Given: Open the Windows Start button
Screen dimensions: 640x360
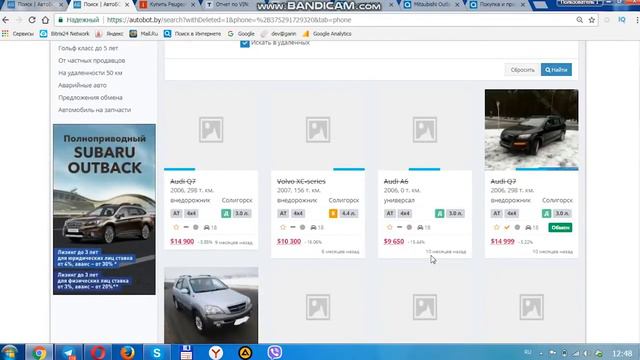Looking at the screenshot, I should (10, 353).
